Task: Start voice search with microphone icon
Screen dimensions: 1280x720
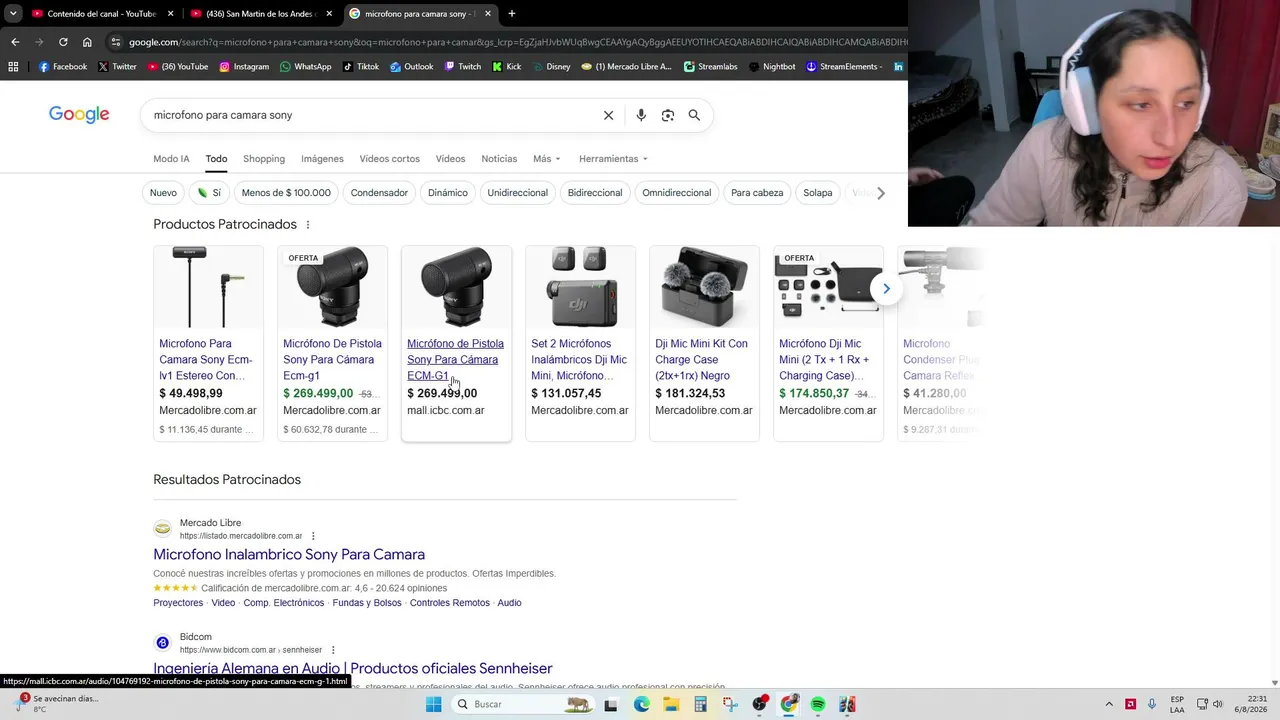Action: click(641, 115)
